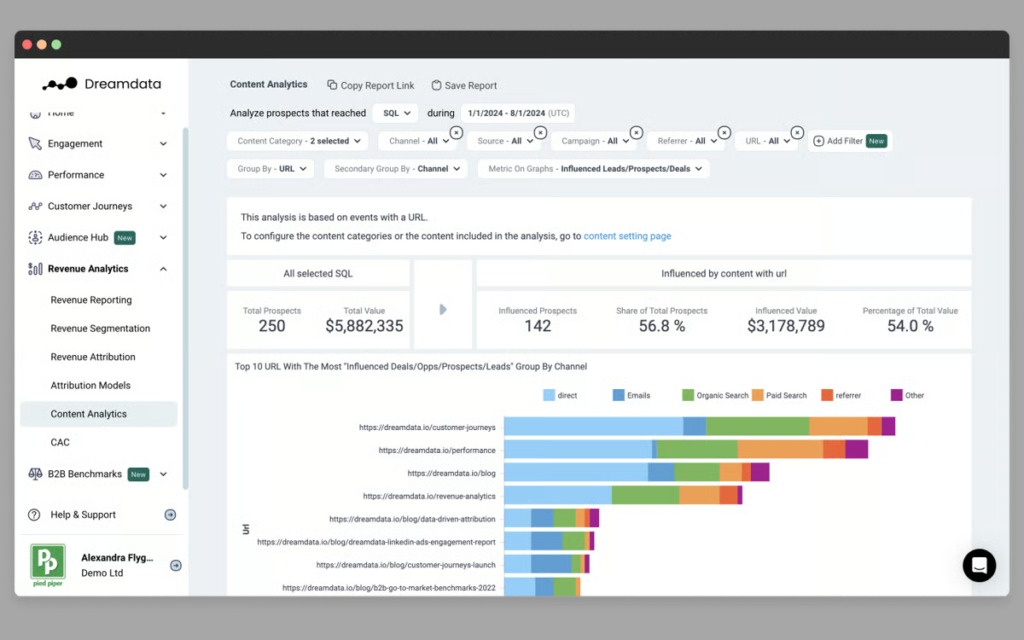Open the Content Category 2 selected dropdown

(298, 141)
